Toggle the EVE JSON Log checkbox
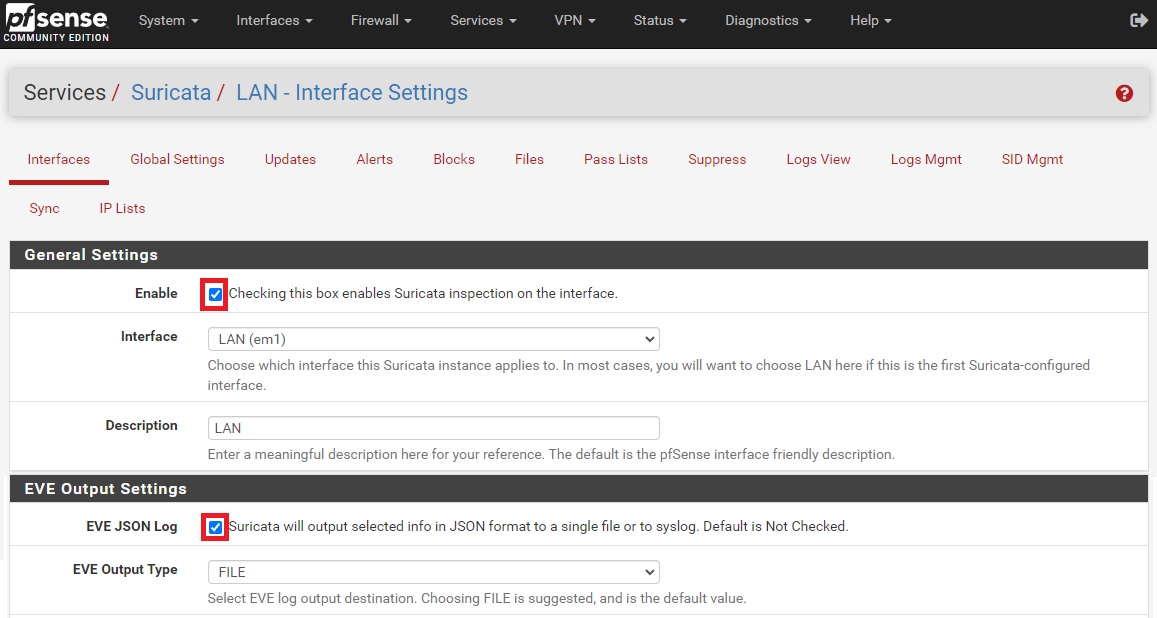1157x618 pixels. [215, 527]
